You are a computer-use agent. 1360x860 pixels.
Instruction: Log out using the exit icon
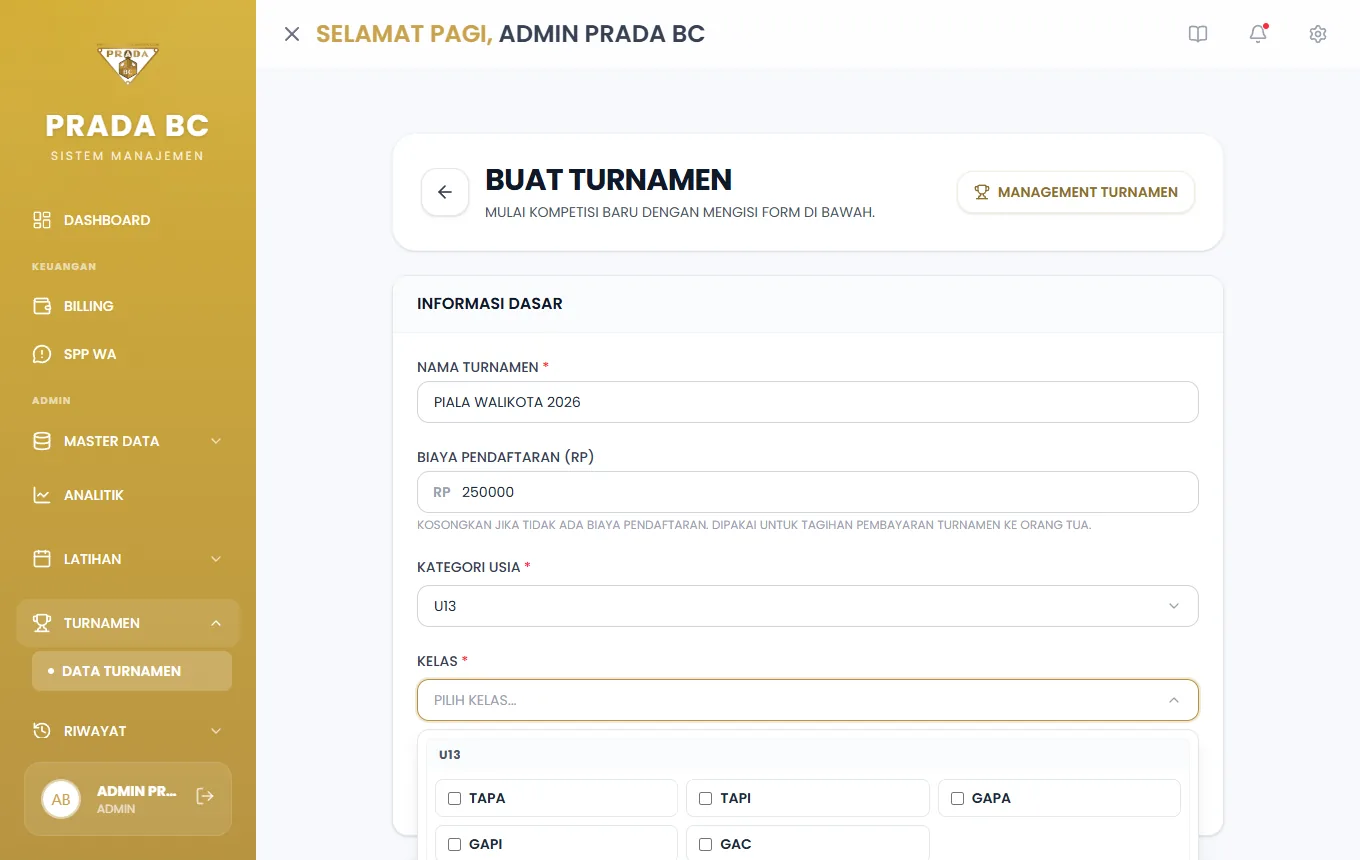pos(205,796)
